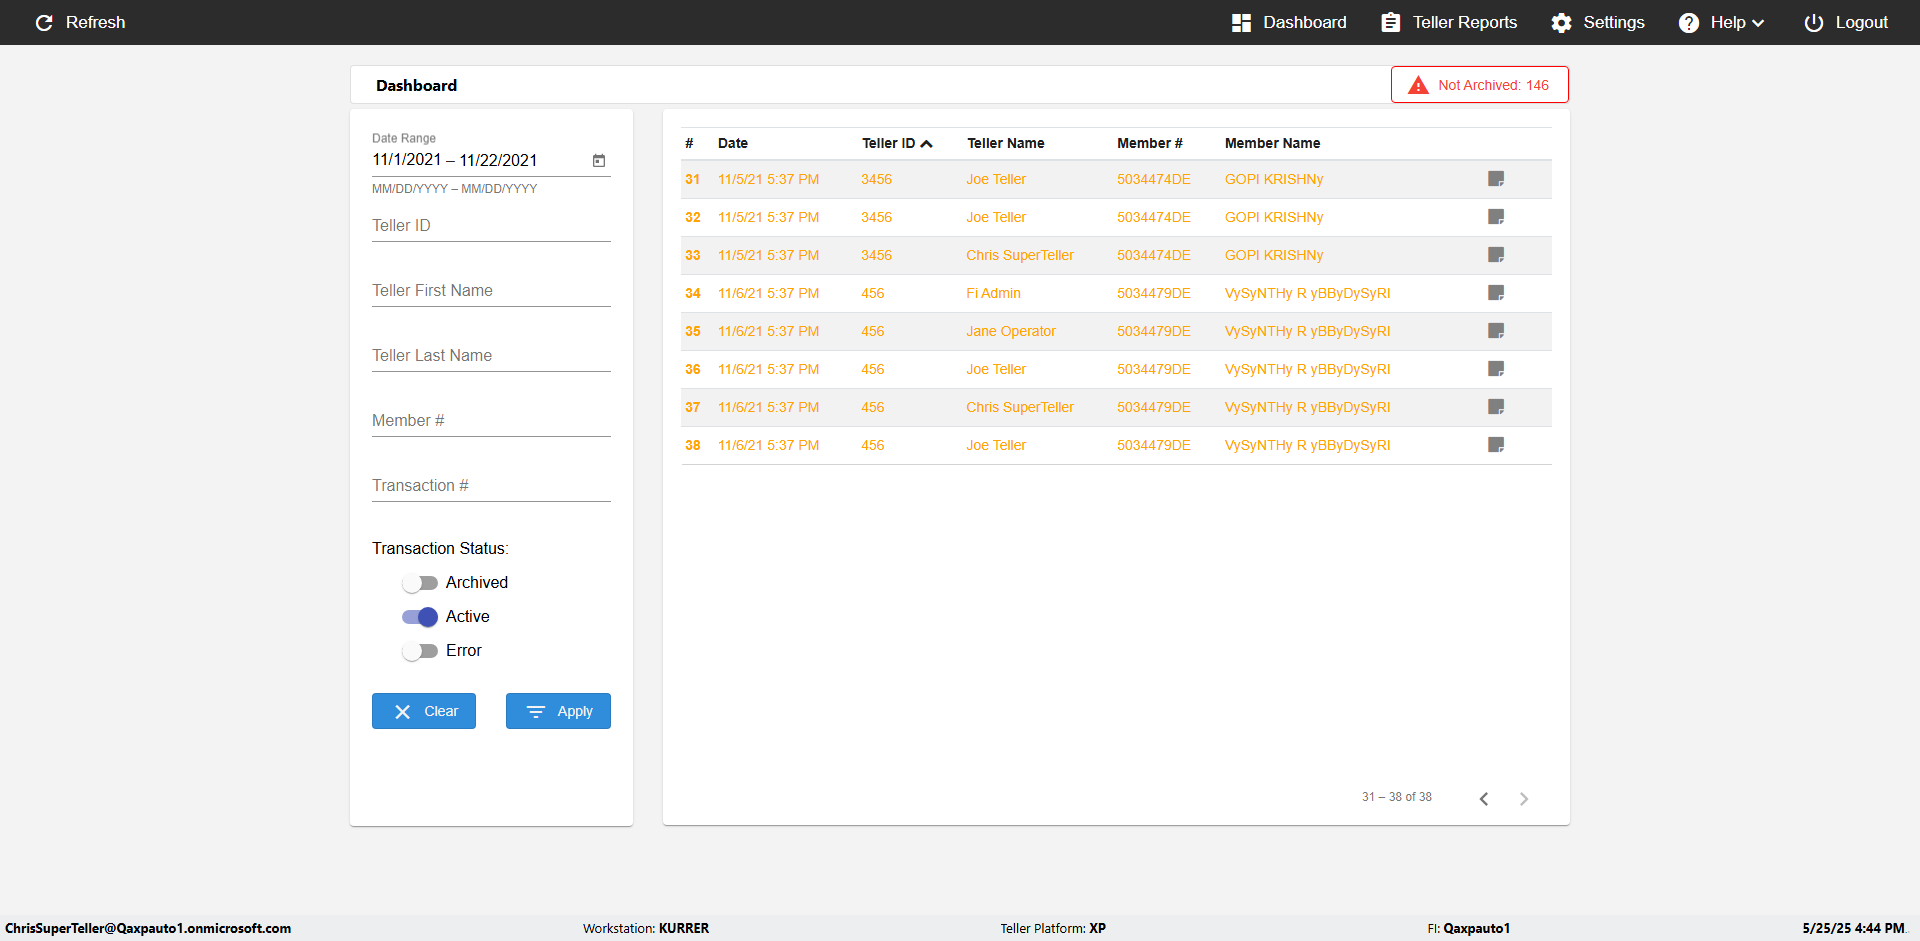
Task: Open the note icon for row 34
Action: [x=1496, y=293]
